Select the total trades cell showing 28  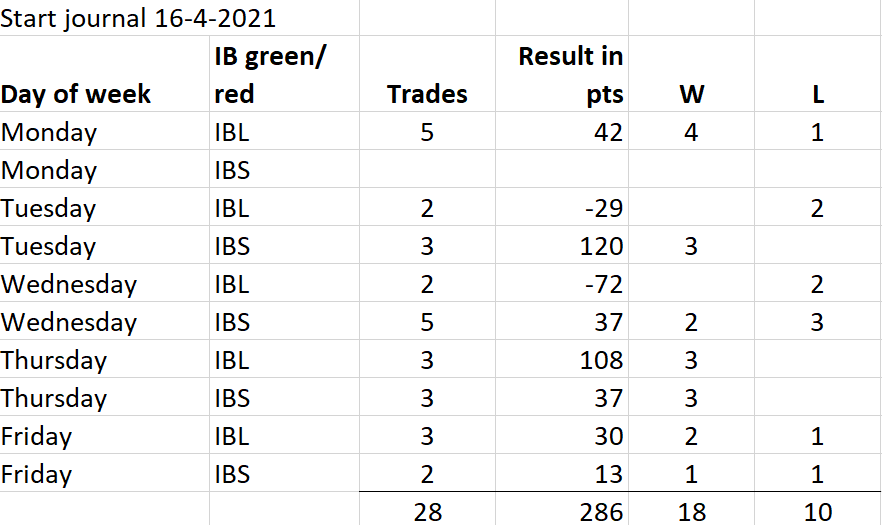428,509
